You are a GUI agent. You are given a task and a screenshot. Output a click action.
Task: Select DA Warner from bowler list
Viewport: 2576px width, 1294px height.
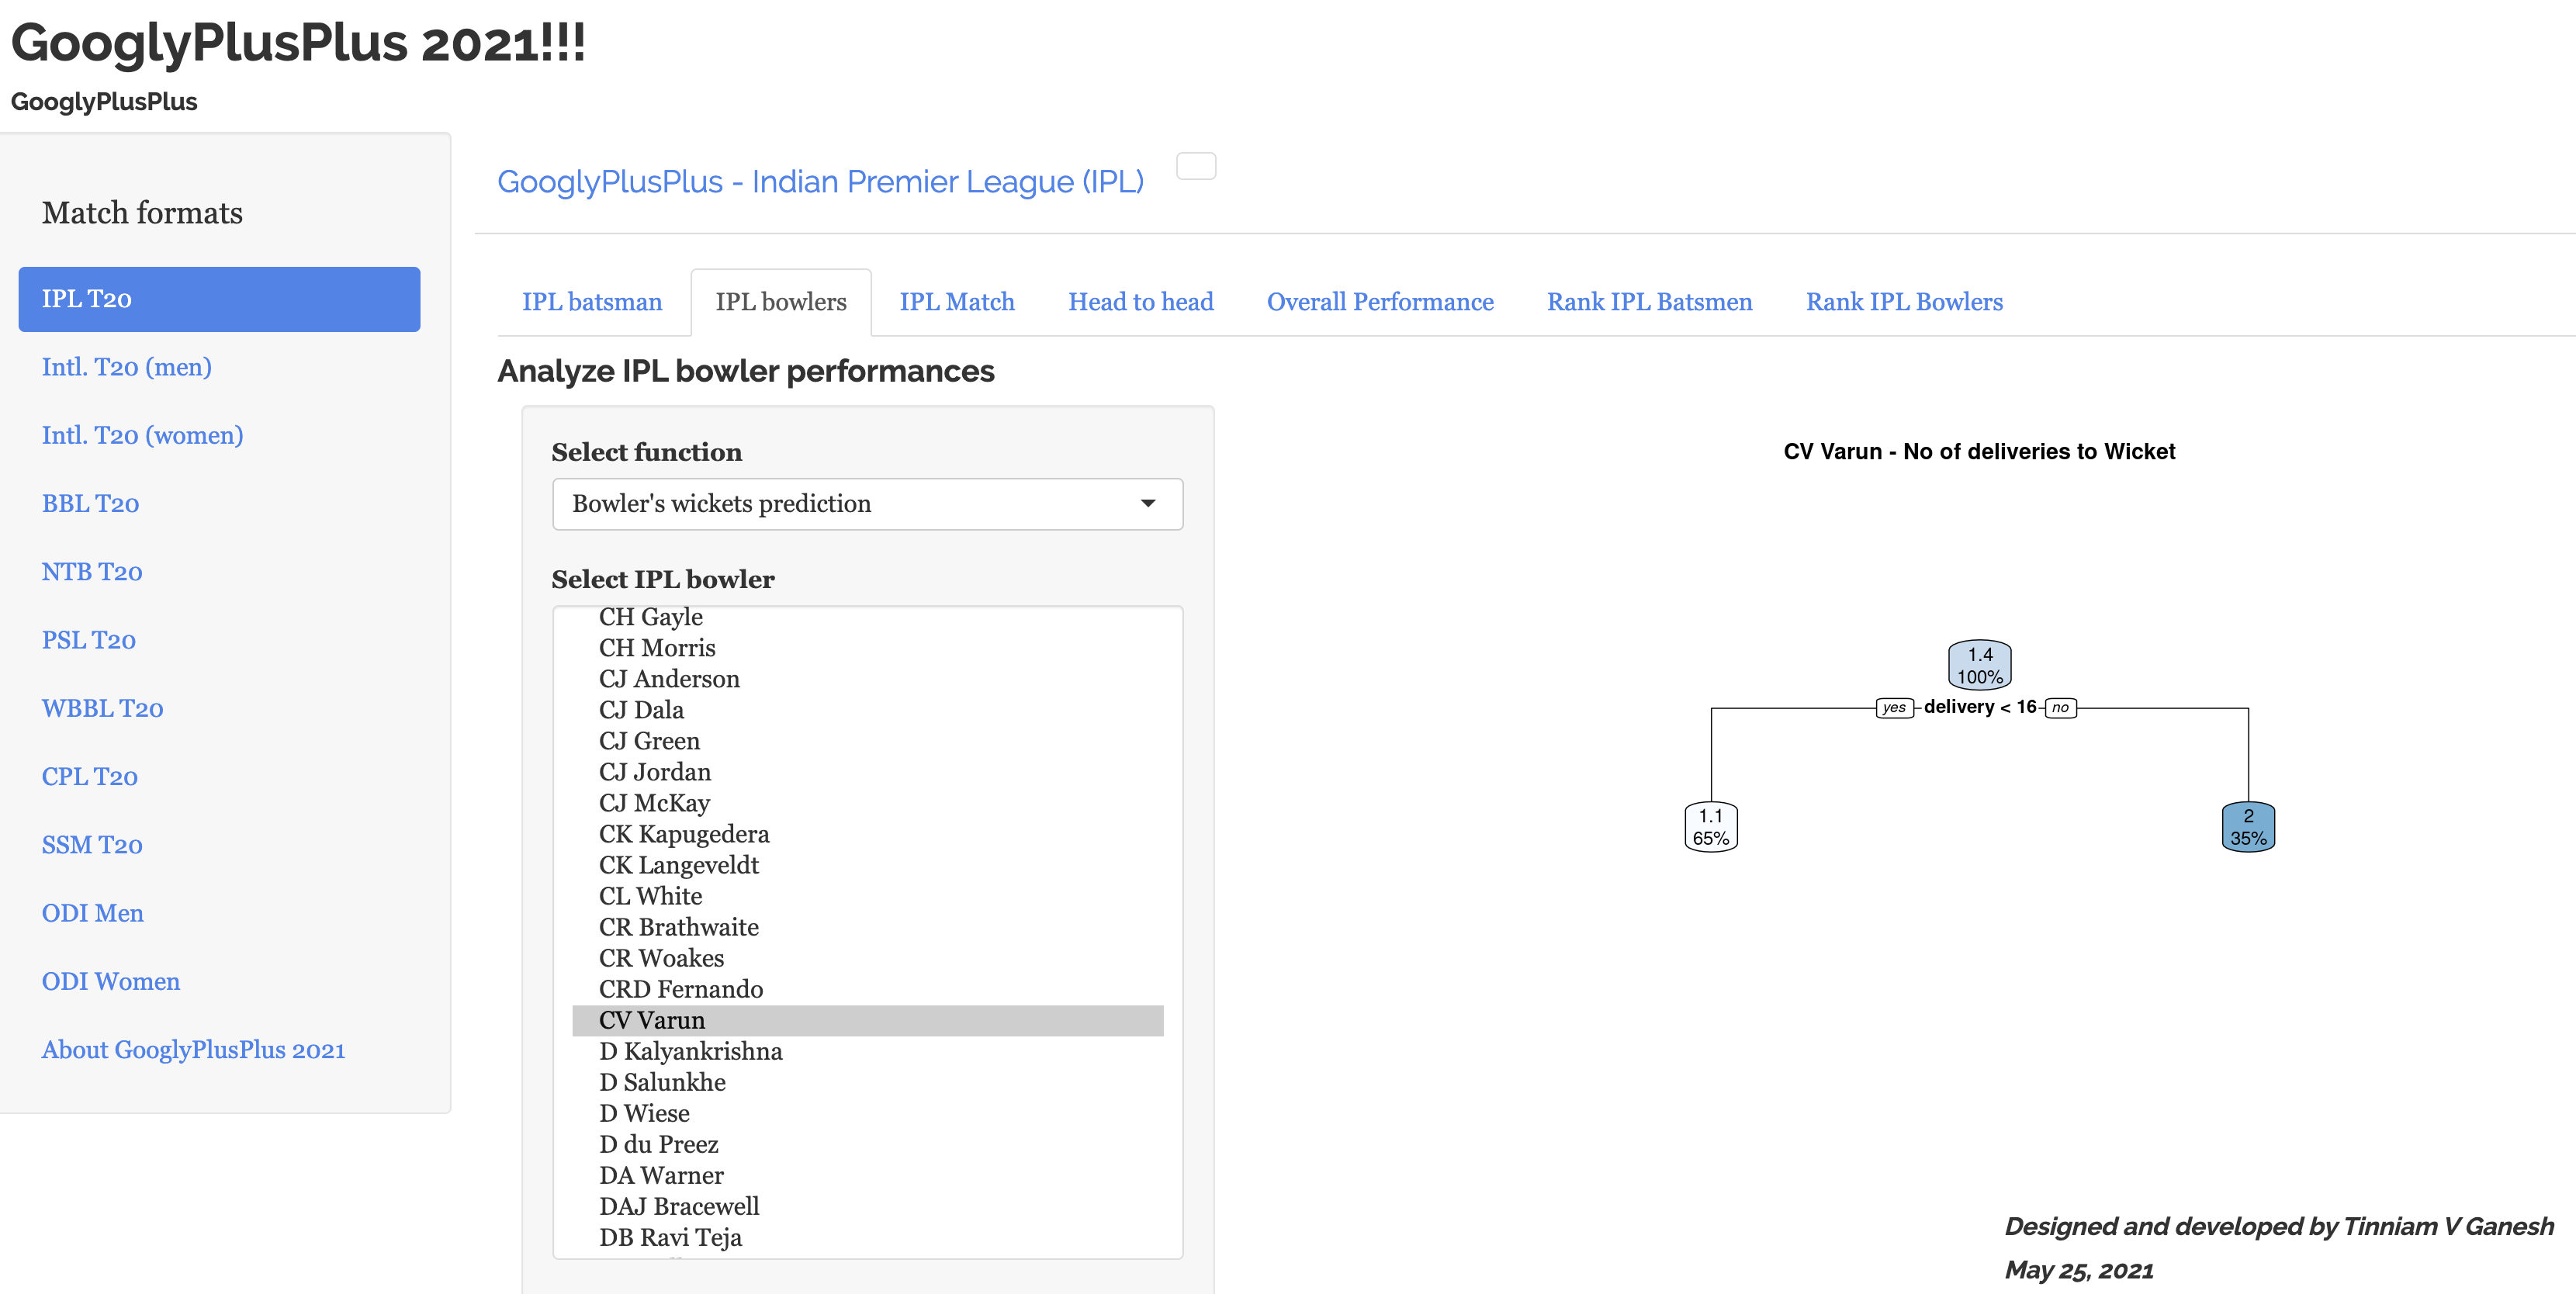(x=661, y=1176)
